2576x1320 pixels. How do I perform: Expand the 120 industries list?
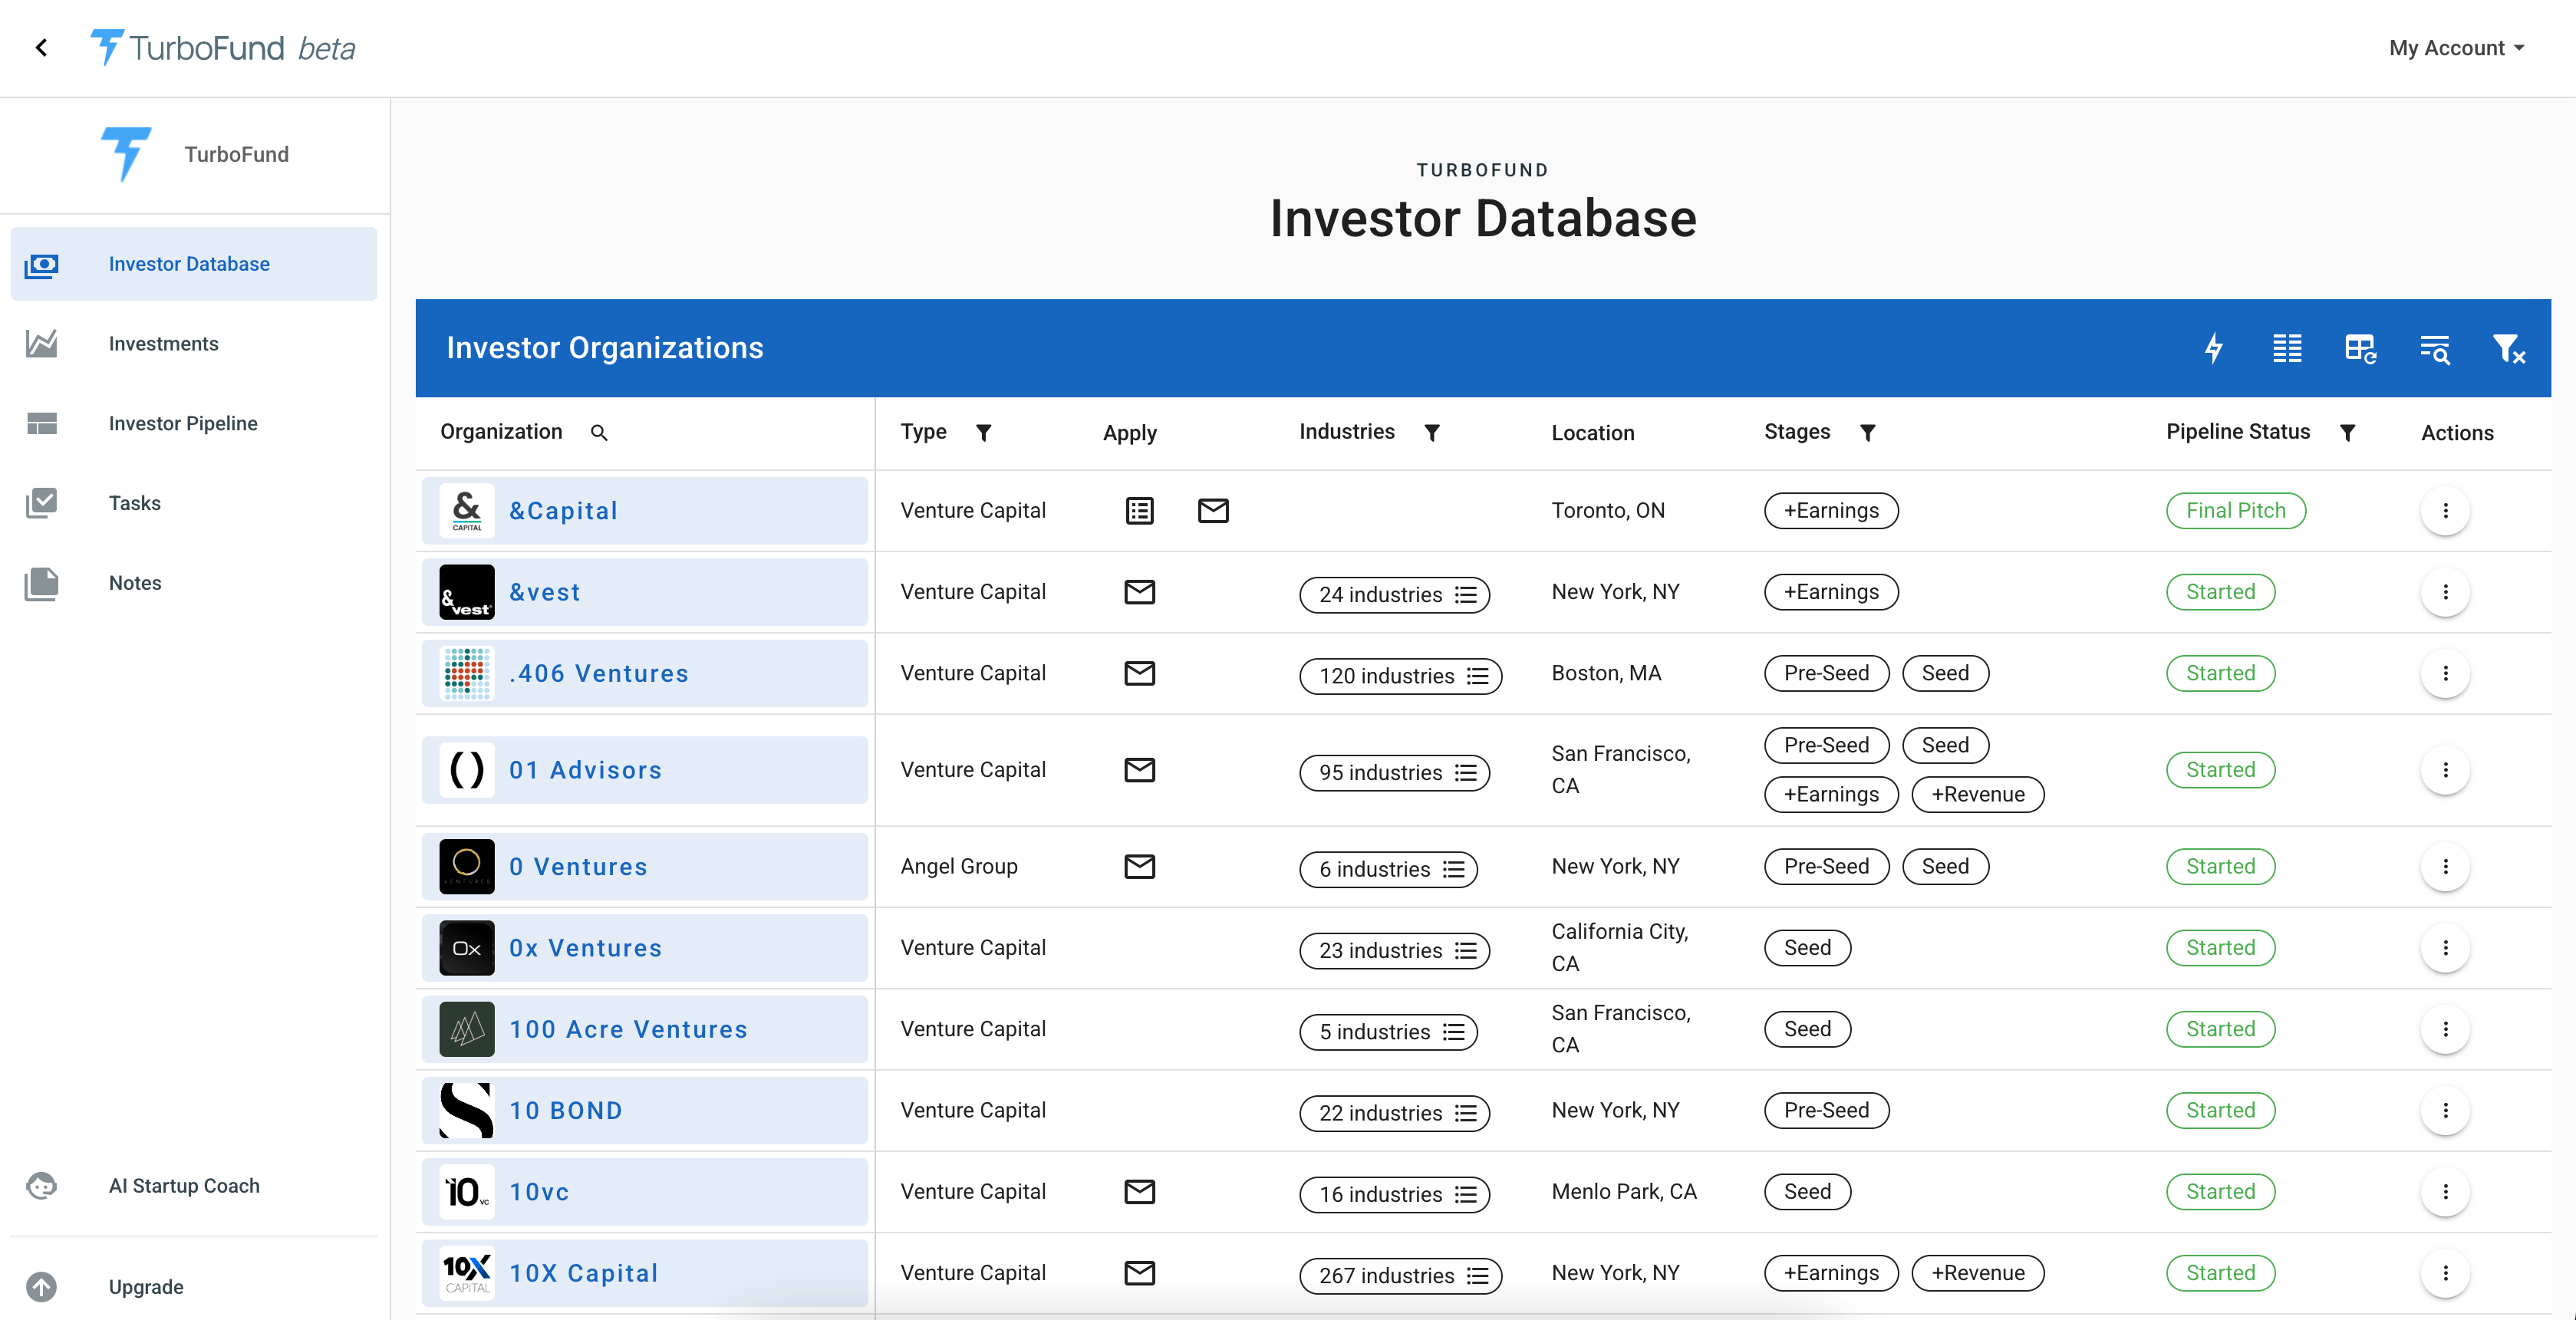[1400, 675]
